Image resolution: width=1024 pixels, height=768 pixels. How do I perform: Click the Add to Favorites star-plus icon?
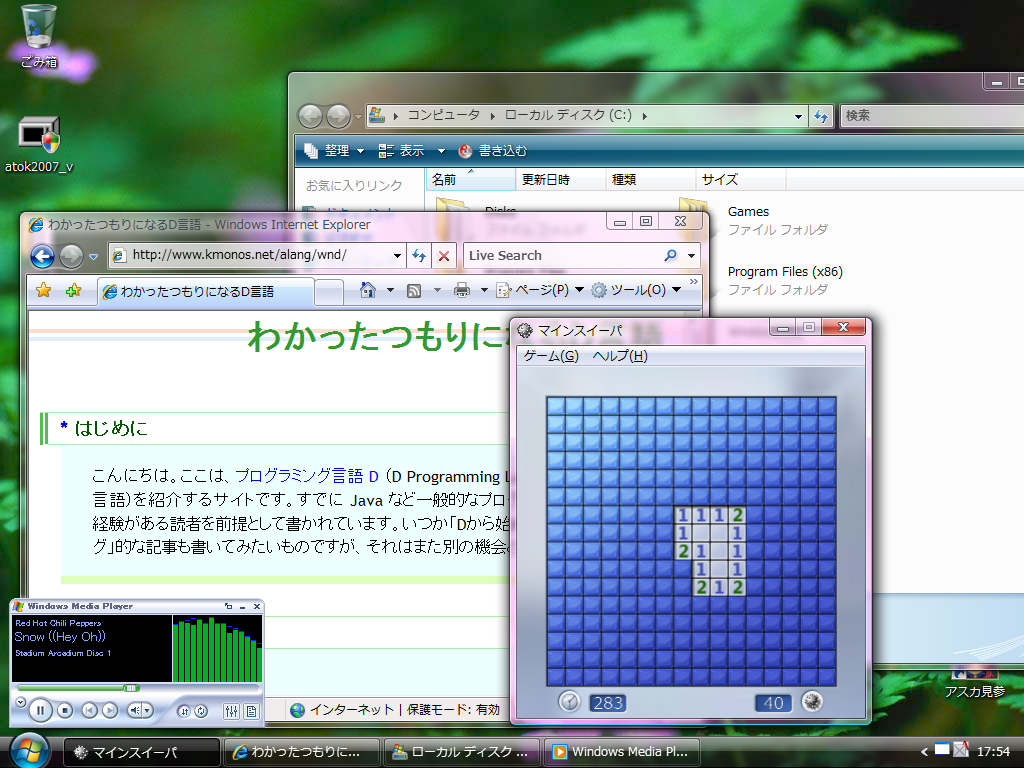click(73, 290)
